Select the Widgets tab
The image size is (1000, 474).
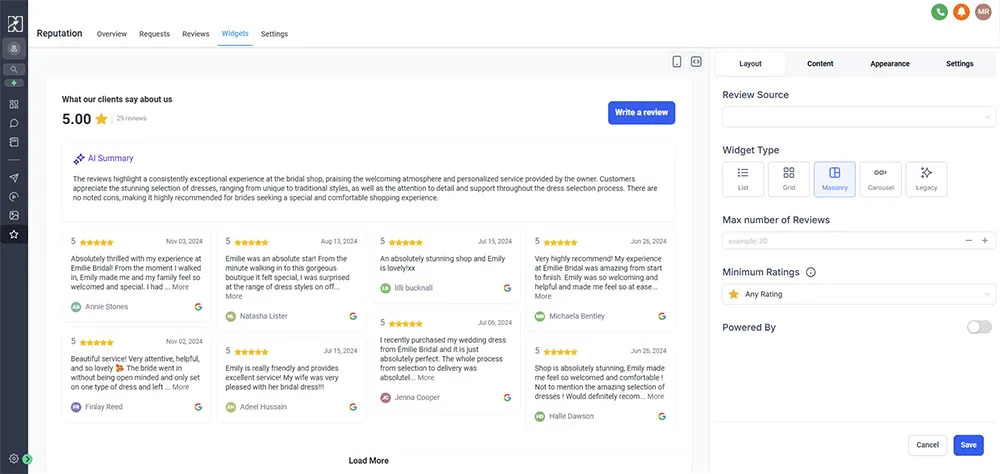(x=235, y=34)
